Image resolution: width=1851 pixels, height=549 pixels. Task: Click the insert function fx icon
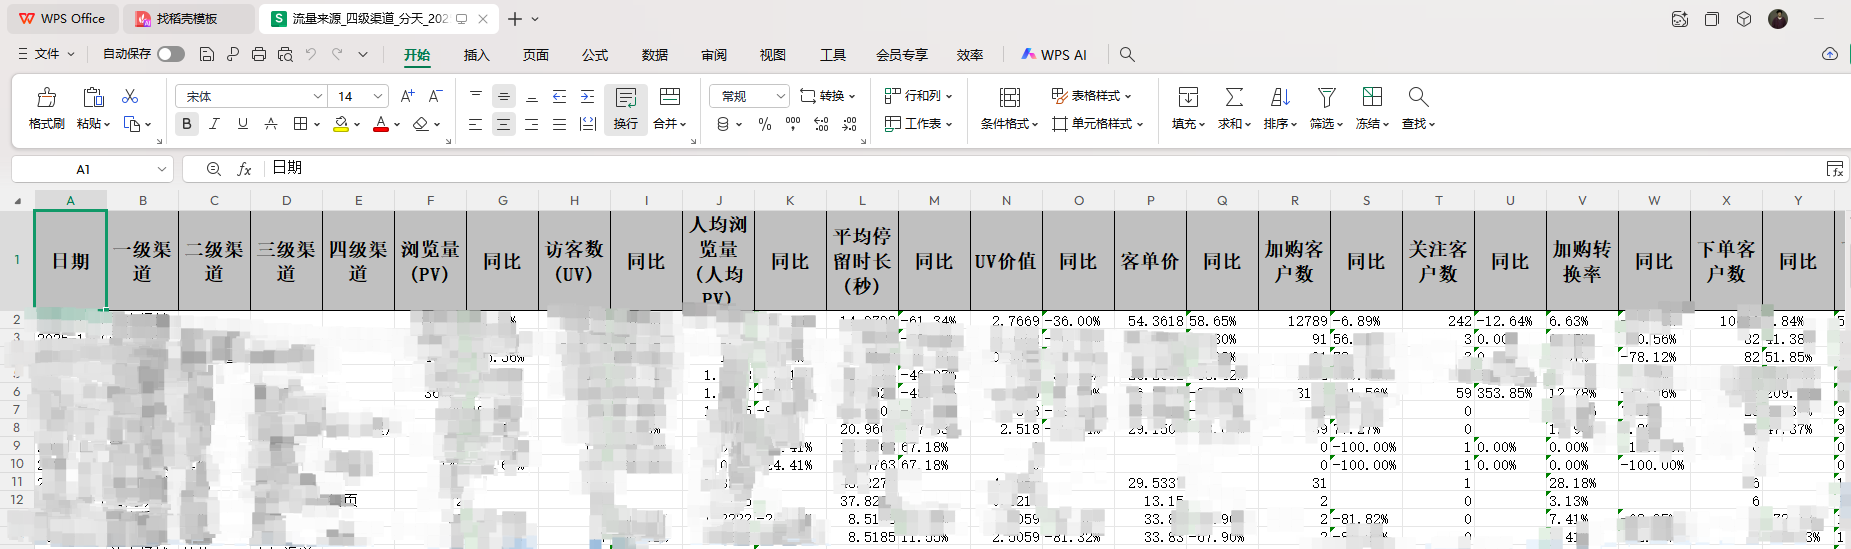[244, 169]
